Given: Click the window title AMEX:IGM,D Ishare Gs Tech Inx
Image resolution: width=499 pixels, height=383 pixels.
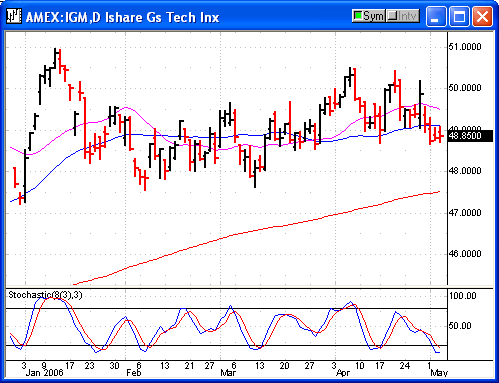Looking at the screenshot, I should pos(122,17).
